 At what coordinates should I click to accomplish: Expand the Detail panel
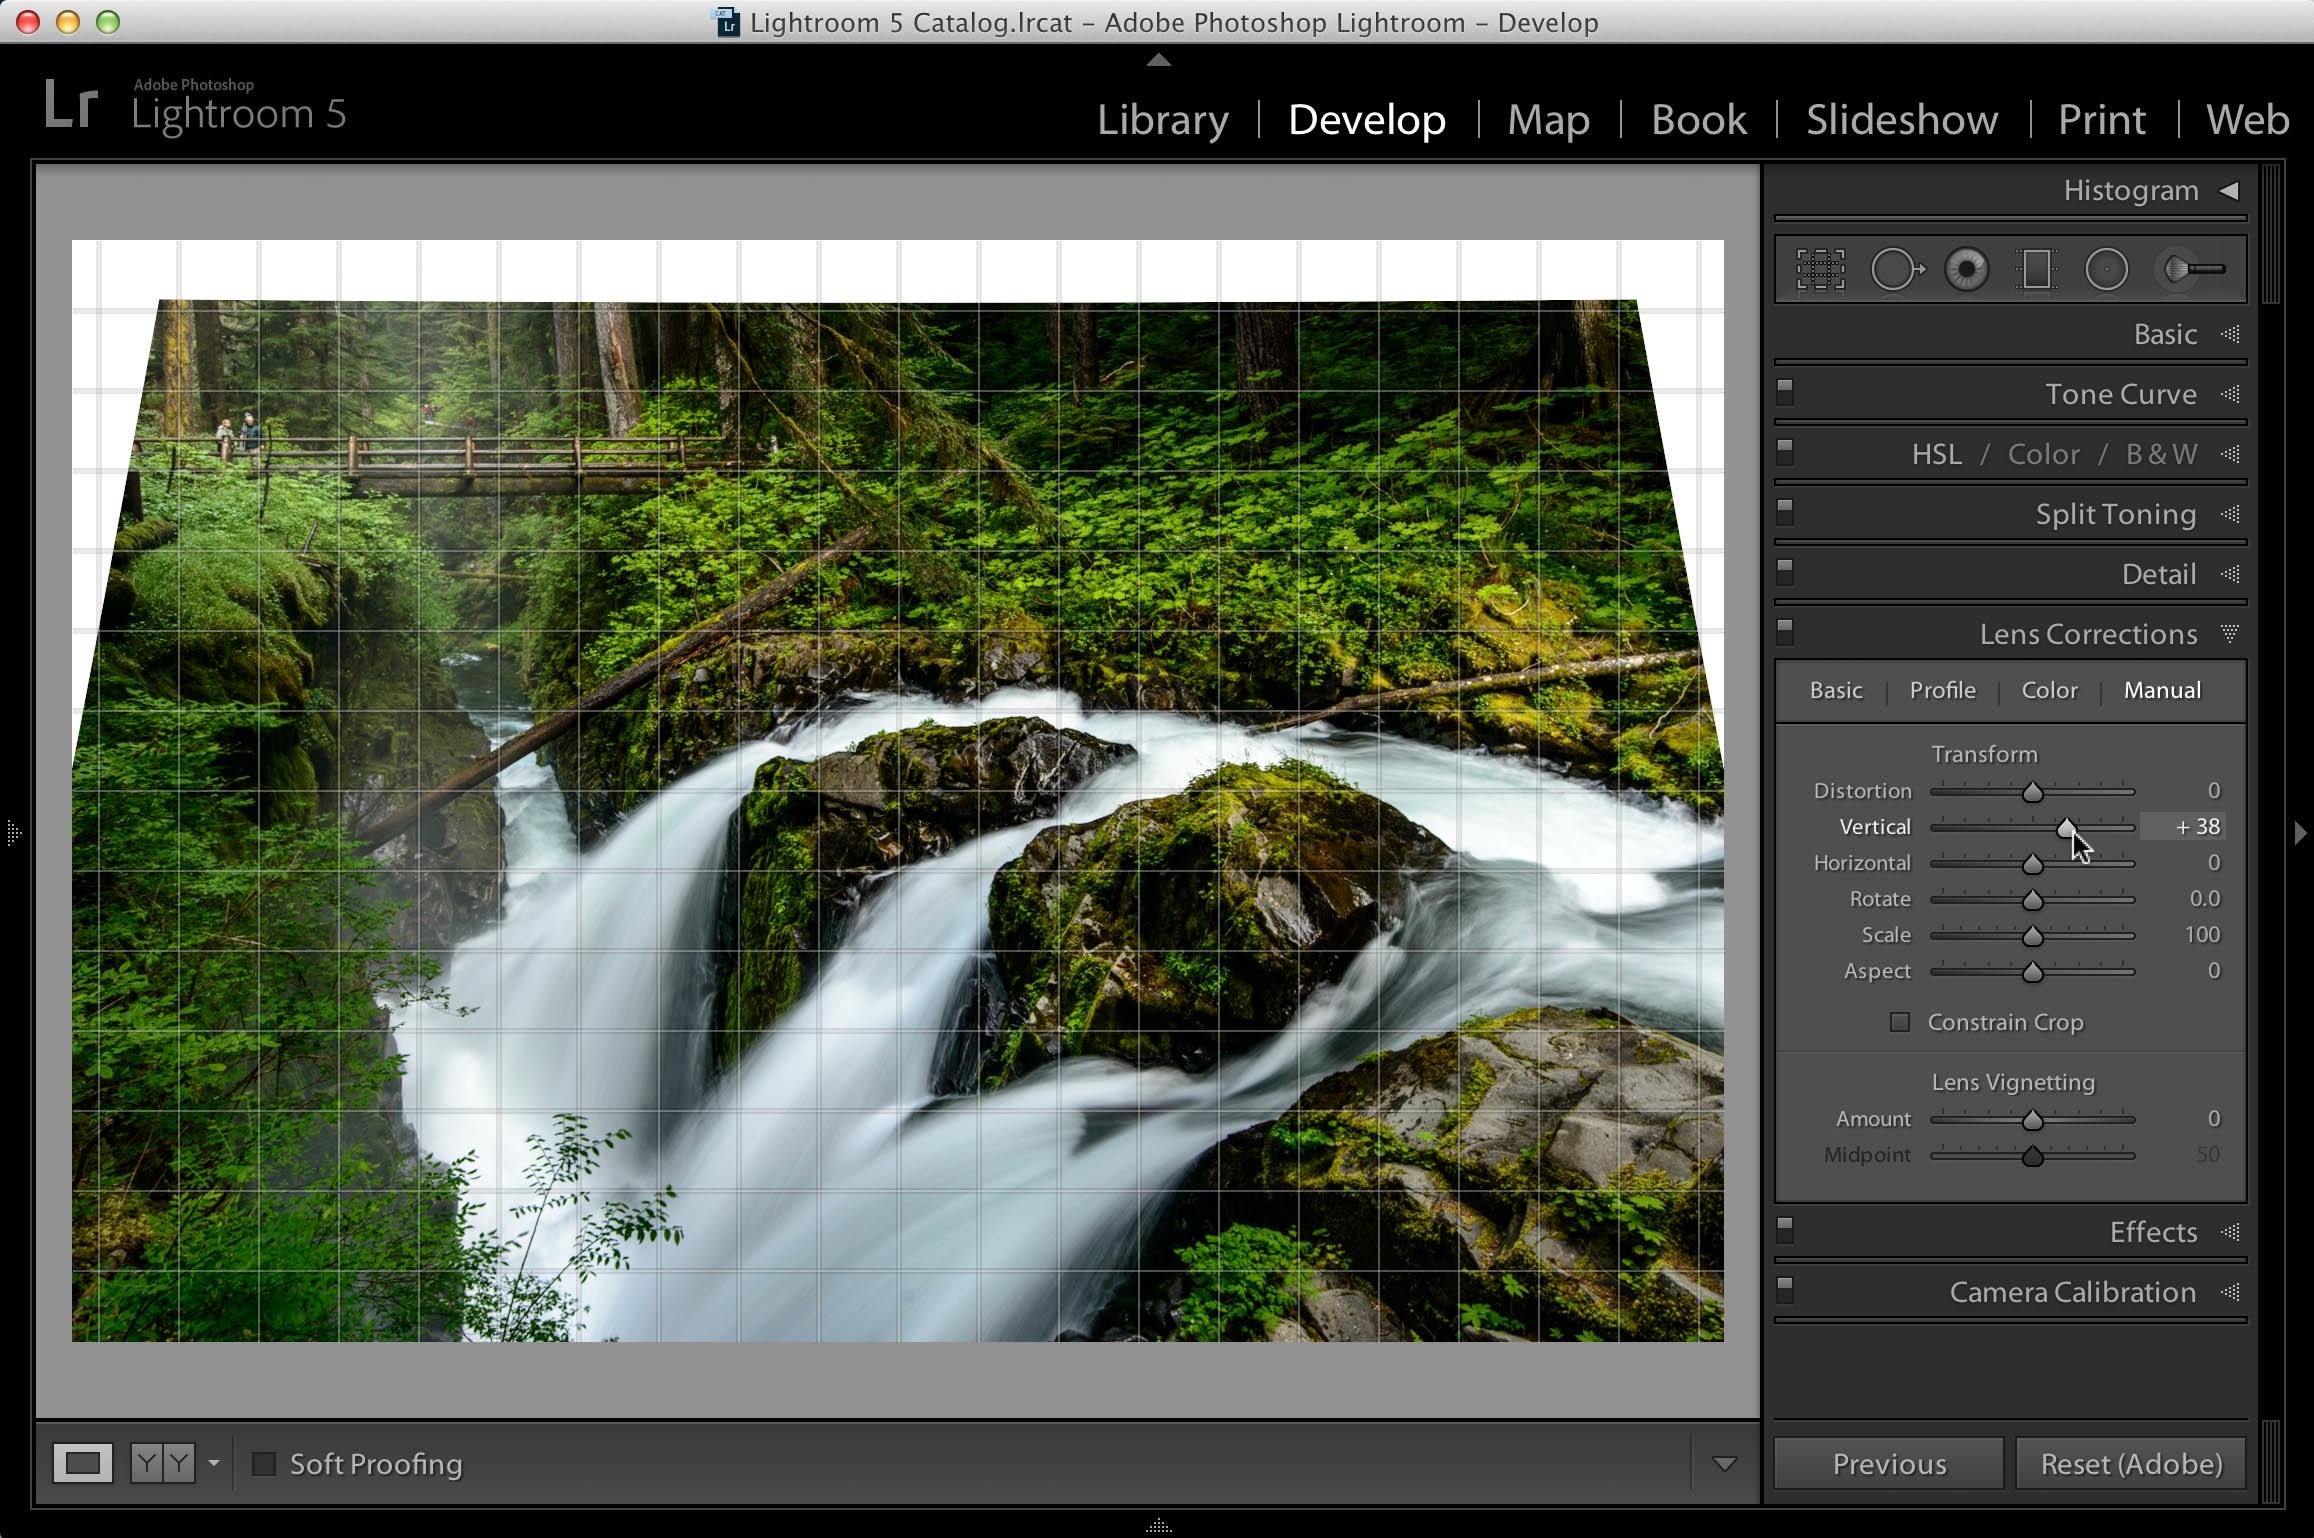[2230, 574]
